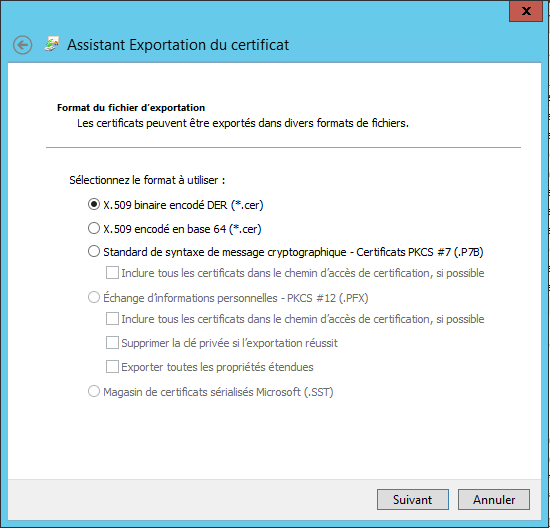Click the Suivant button
This screenshot has width=550, height=528.
click(x=413, y=500)
